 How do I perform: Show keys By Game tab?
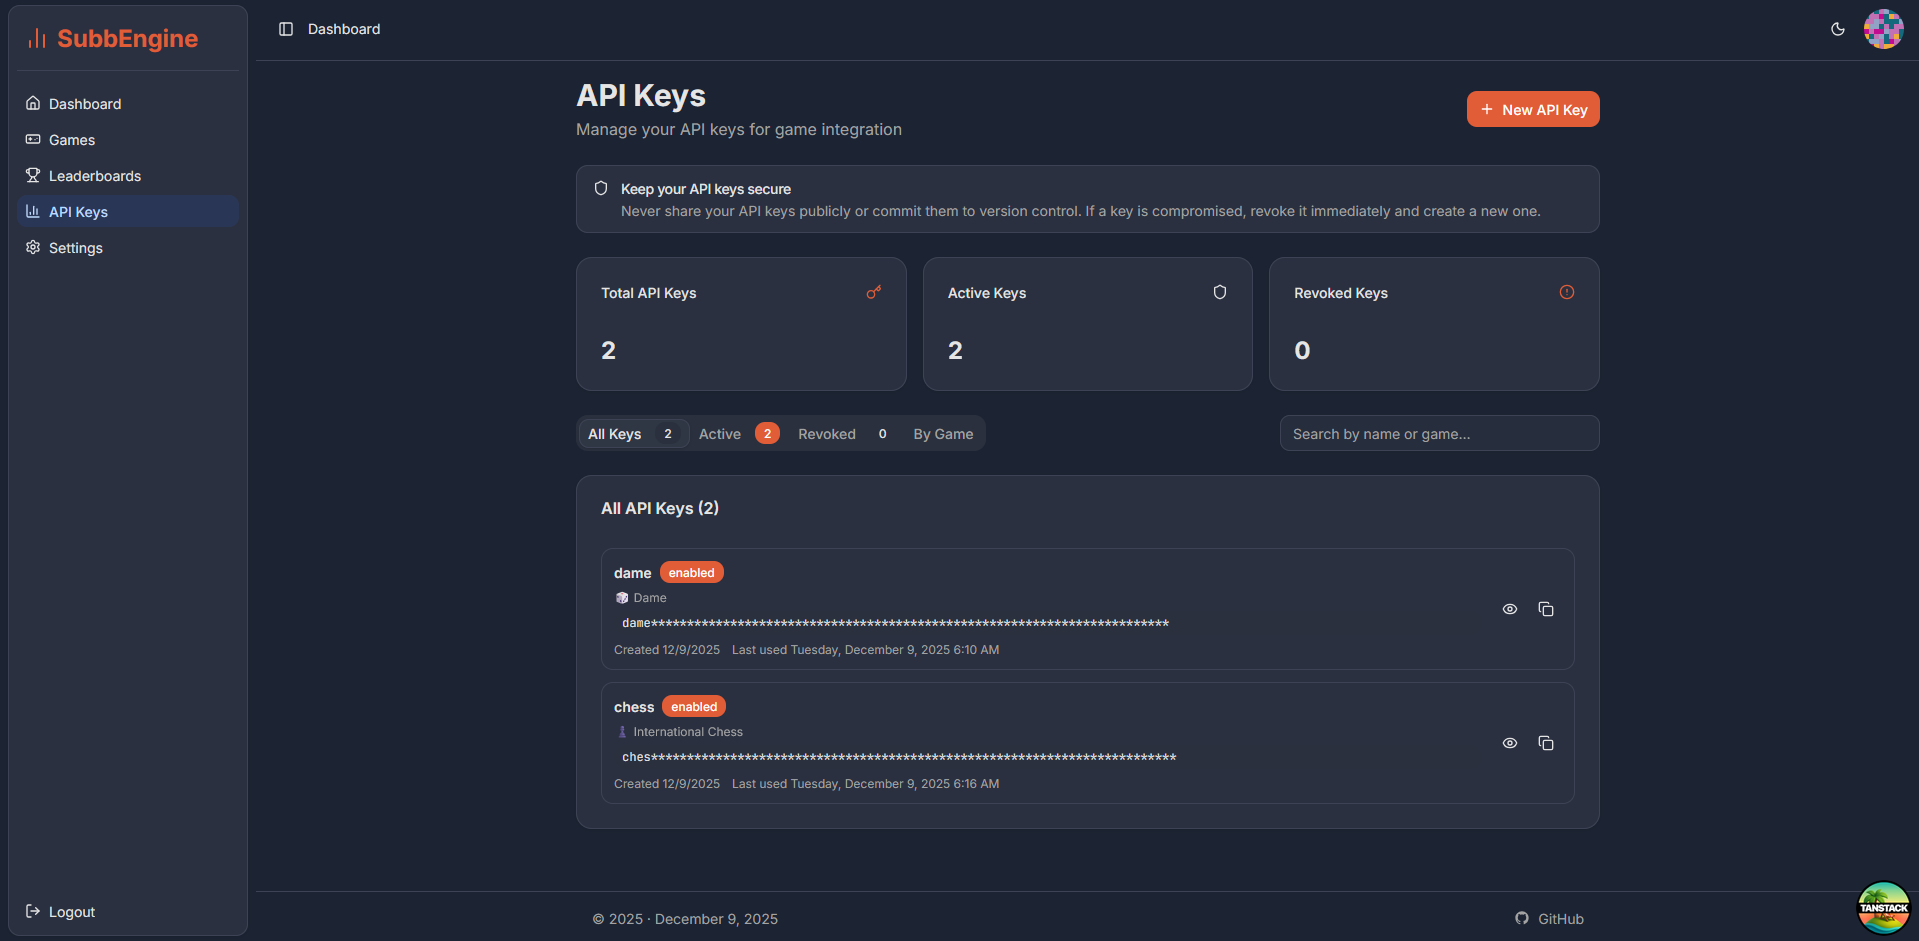(x=942, y=434)
